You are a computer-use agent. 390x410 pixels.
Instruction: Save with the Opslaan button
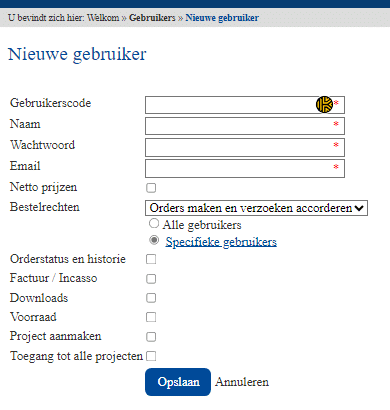[x=178, y=382]
